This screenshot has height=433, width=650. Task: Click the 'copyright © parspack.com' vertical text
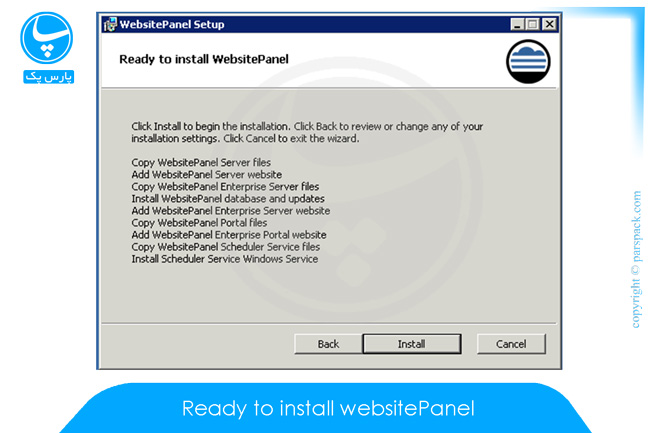[636, 259]
